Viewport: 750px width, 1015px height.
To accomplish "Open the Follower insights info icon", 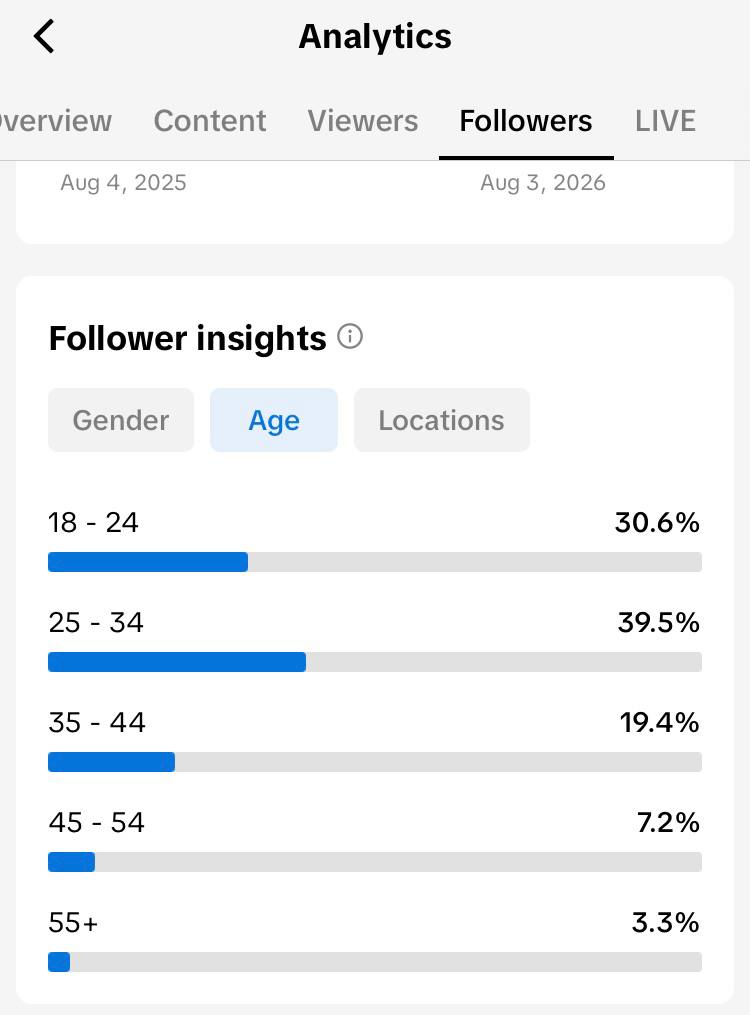I will [x=350, y=337].
